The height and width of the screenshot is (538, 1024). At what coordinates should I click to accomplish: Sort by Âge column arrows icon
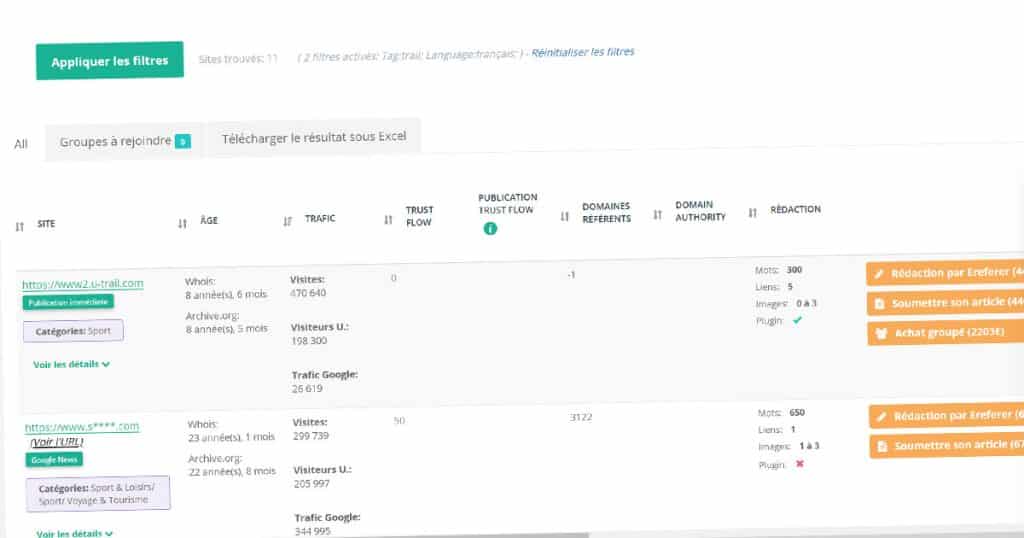(182, 224)
